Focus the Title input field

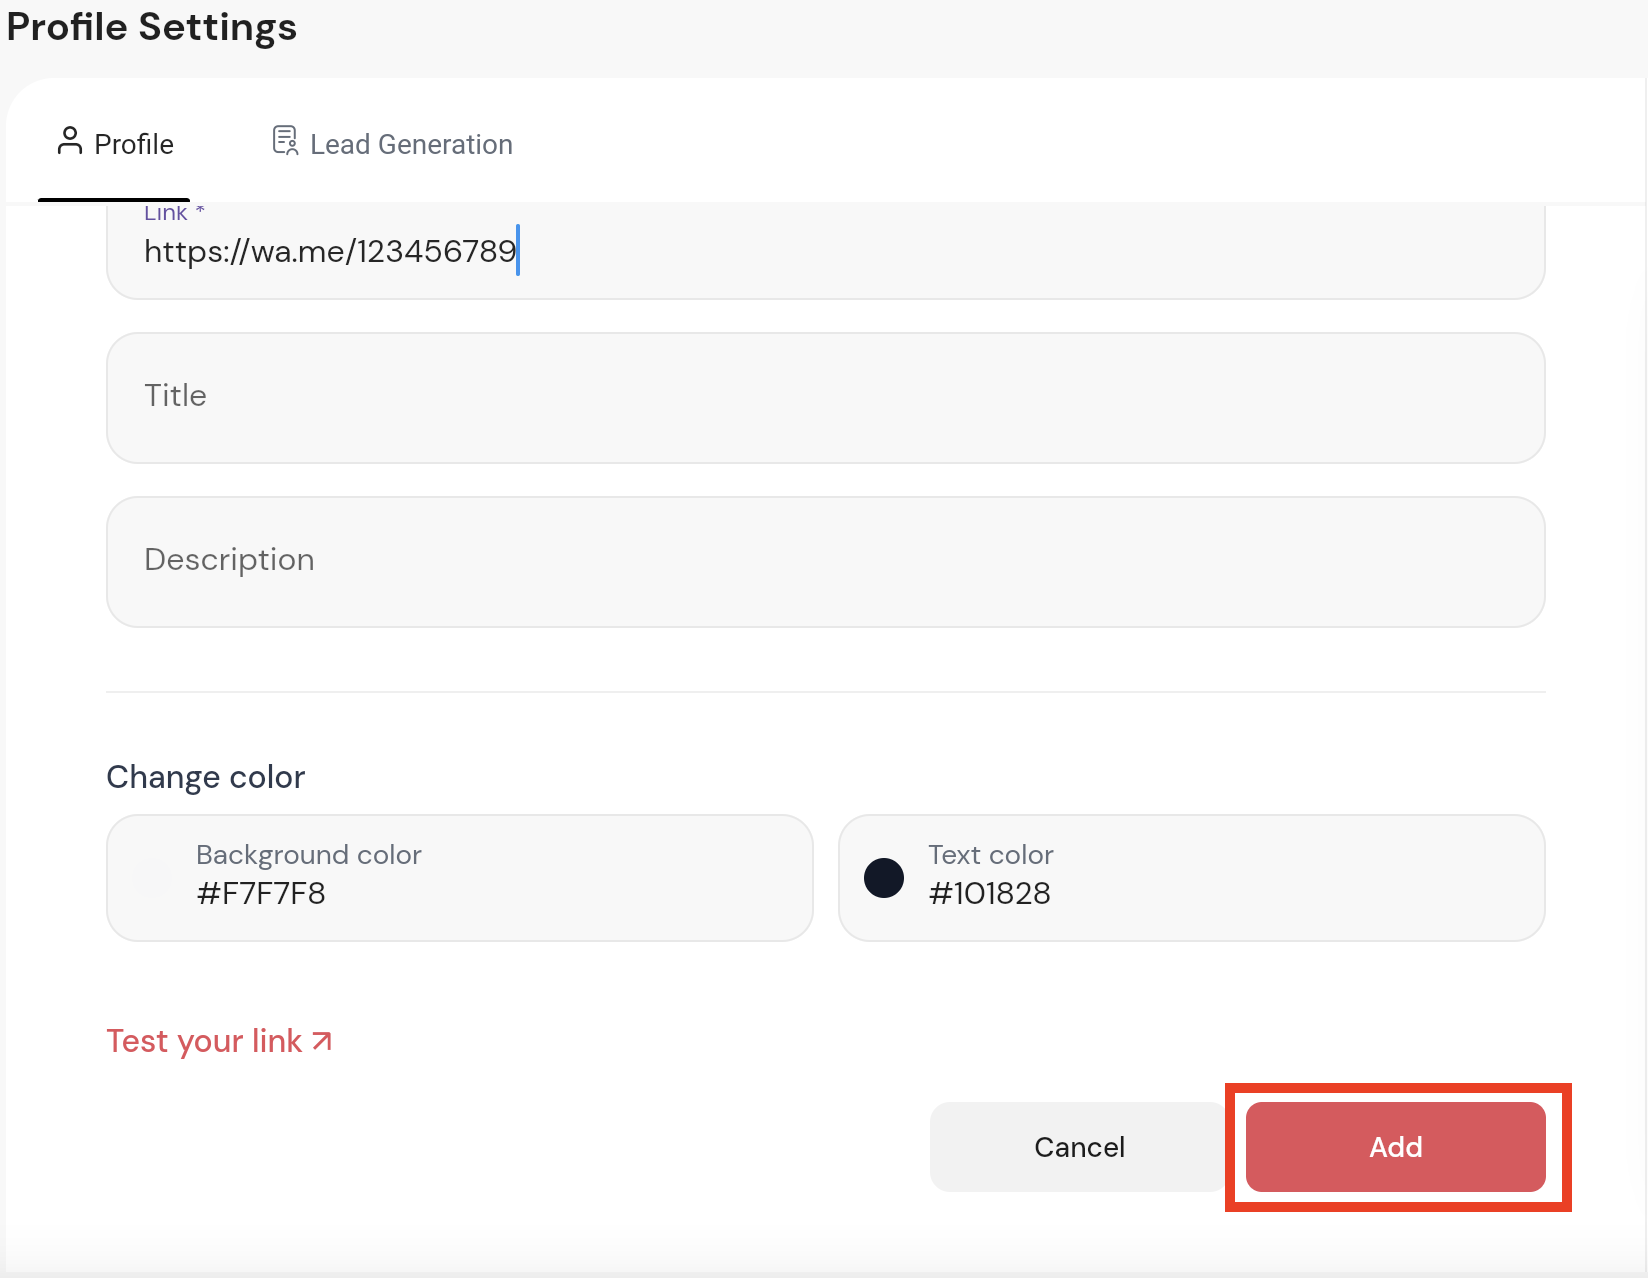pos(825,397)
